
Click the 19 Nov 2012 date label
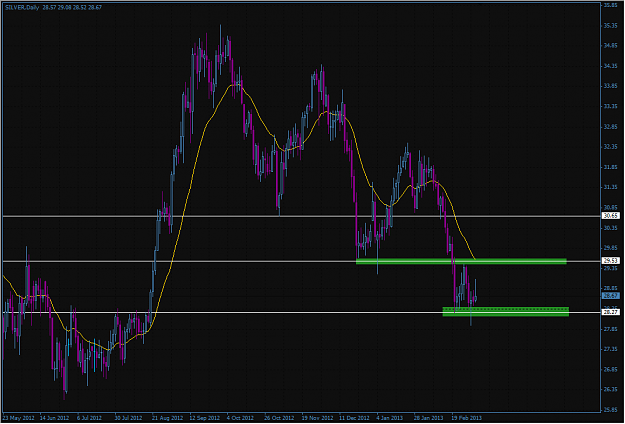tap(317, 418)
